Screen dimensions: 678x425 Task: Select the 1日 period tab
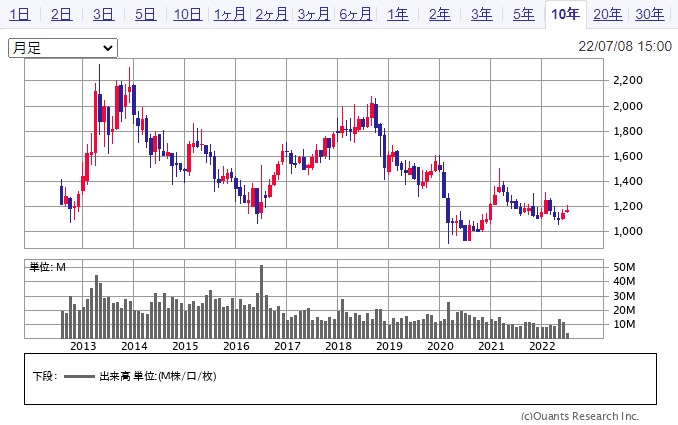coord(19,14)
